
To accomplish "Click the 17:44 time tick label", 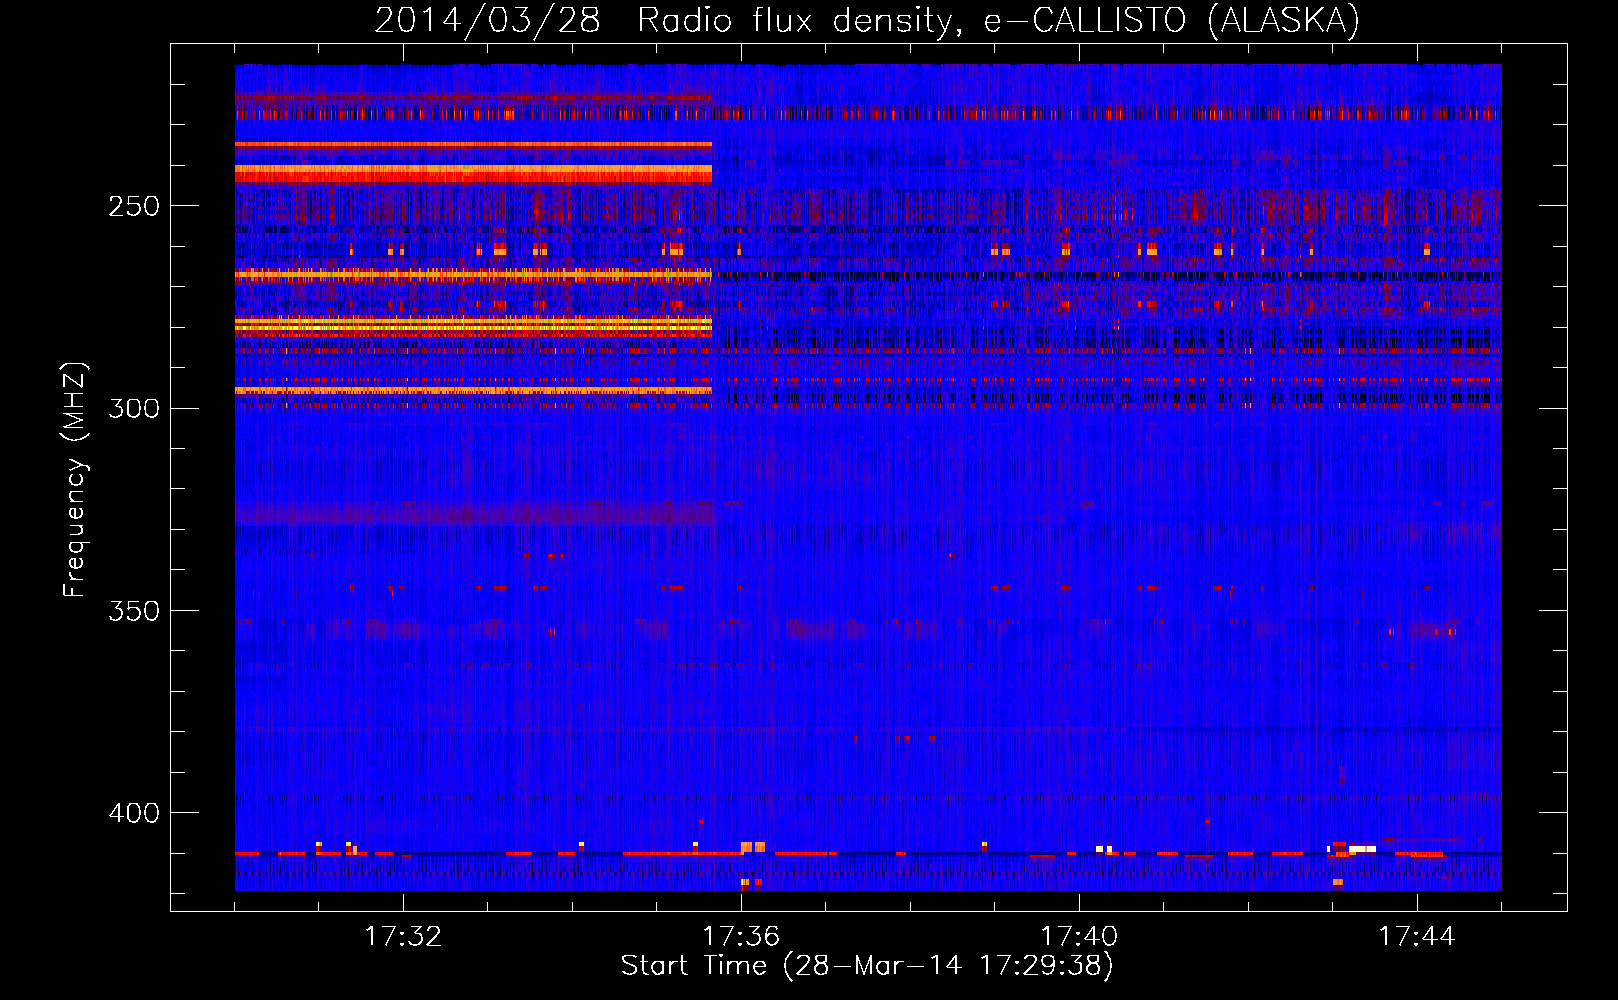I will pyautogui.click(x=1417, y=937).
